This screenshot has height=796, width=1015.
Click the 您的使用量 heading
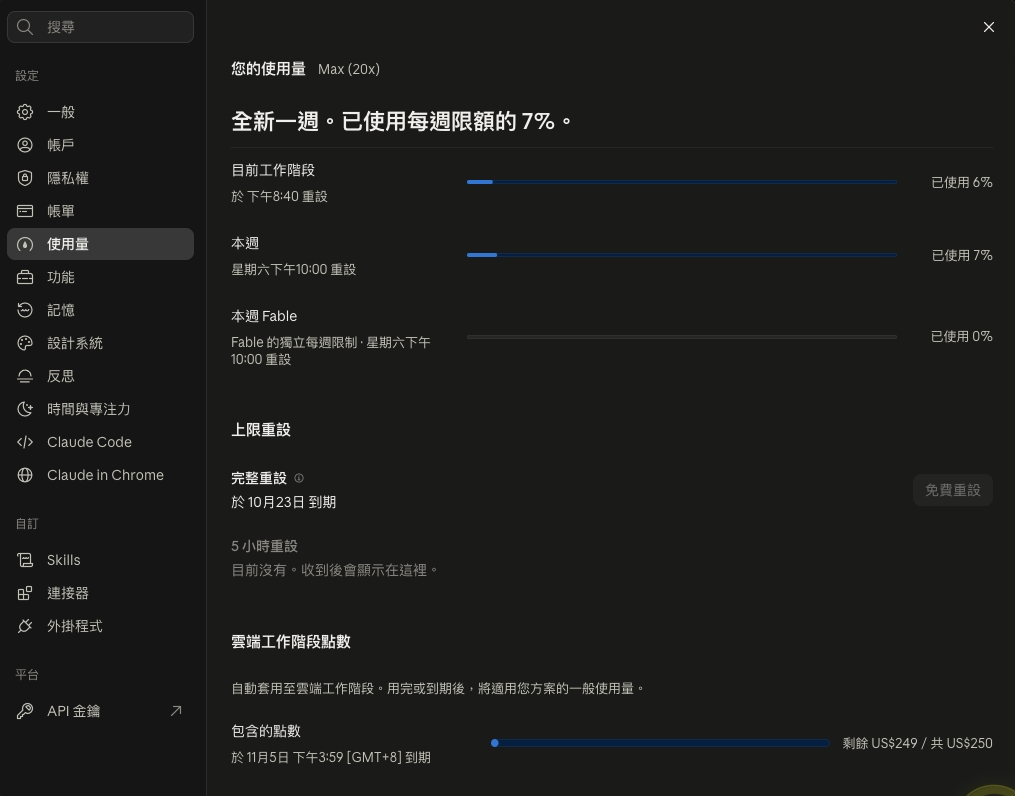tap(268, 69)
